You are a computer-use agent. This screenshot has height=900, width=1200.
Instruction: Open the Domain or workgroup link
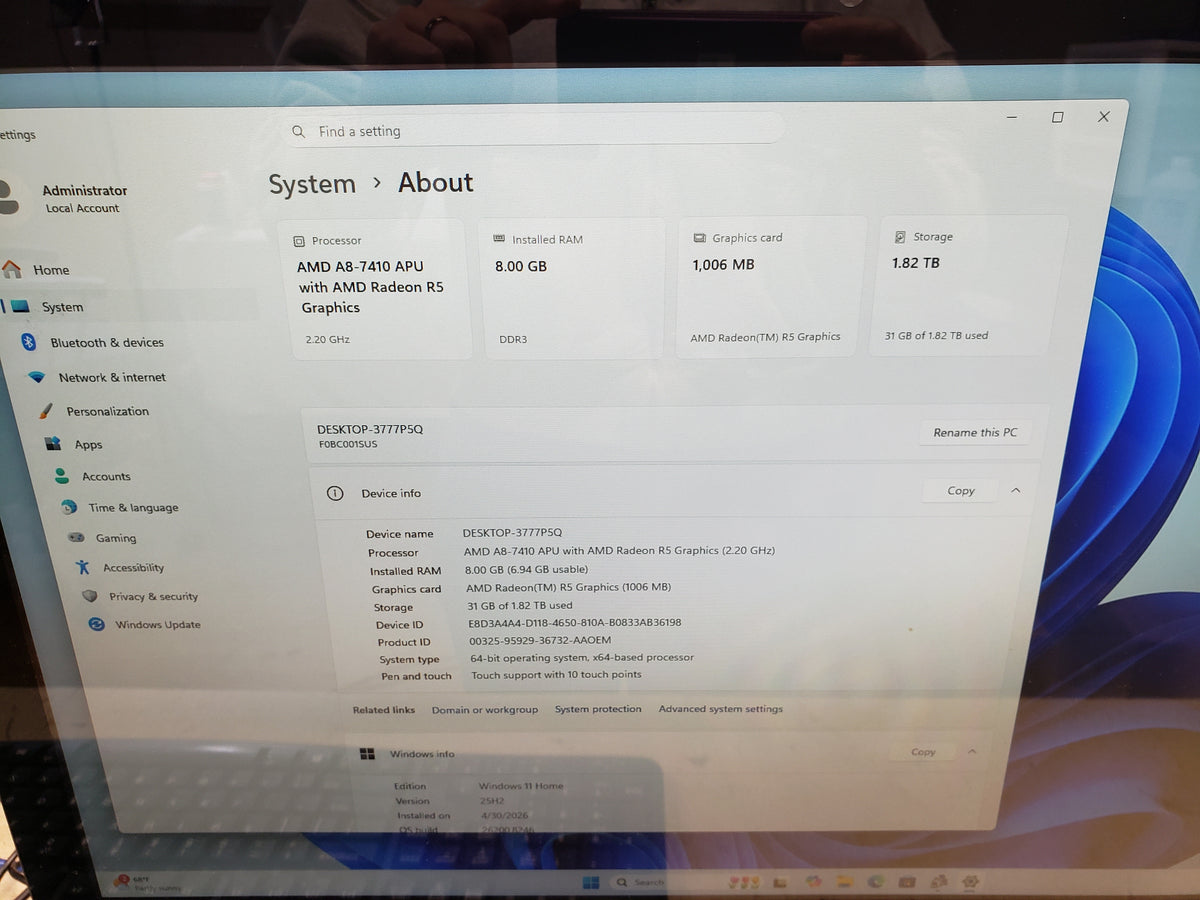click(x=485, y=710)
